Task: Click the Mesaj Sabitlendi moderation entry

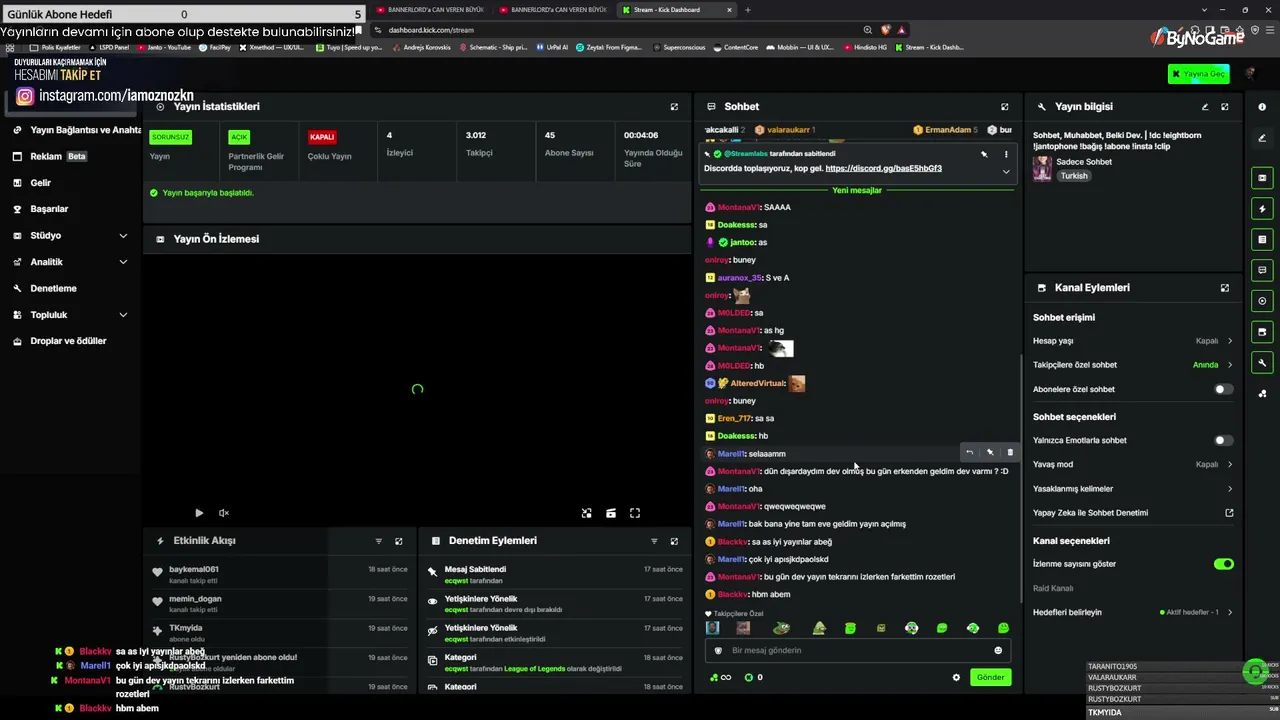Action: coord(555,575)
